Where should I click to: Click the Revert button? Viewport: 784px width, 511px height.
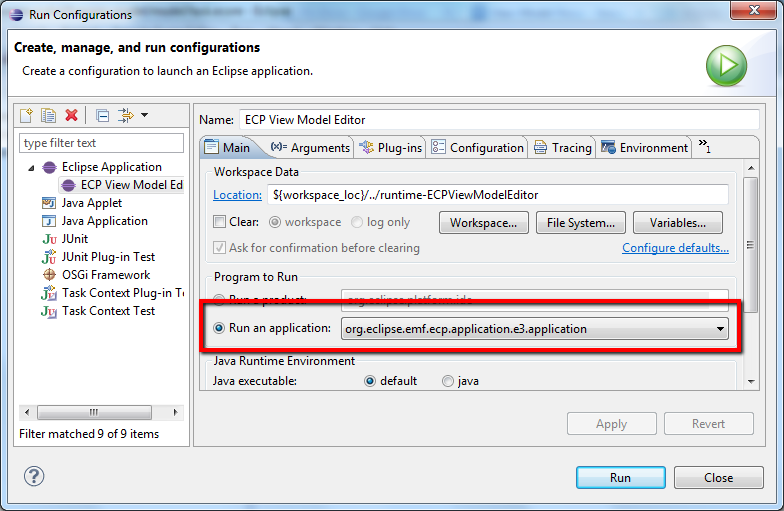(x=708, y=424)
